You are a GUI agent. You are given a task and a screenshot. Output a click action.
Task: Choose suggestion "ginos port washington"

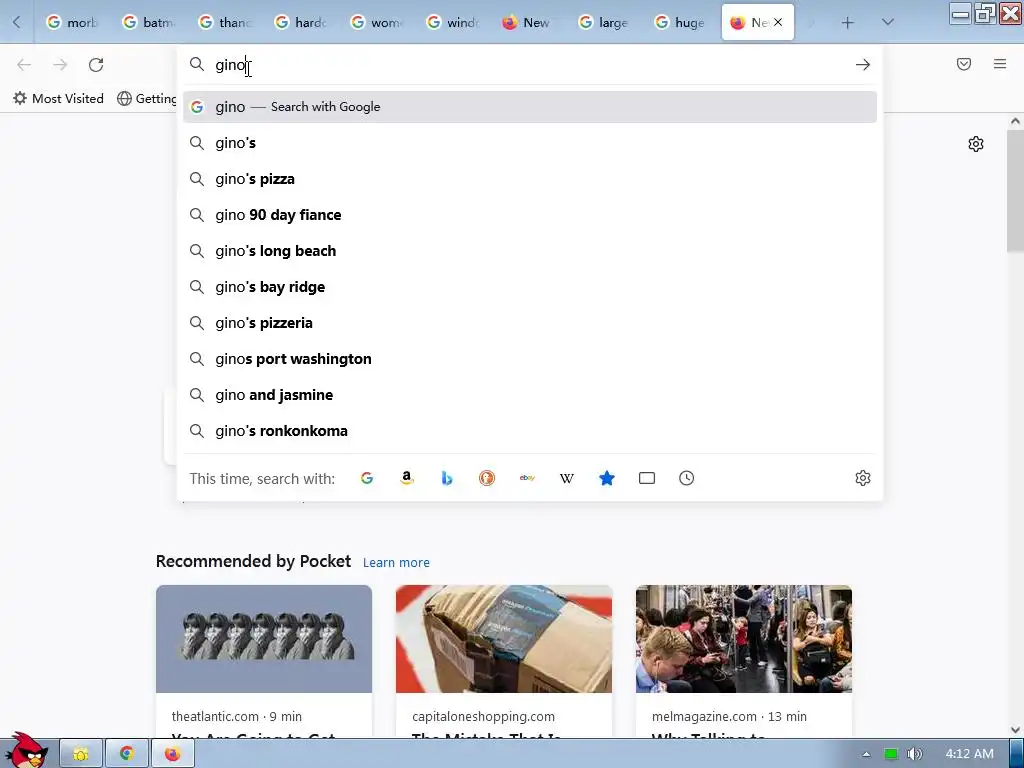530,359
